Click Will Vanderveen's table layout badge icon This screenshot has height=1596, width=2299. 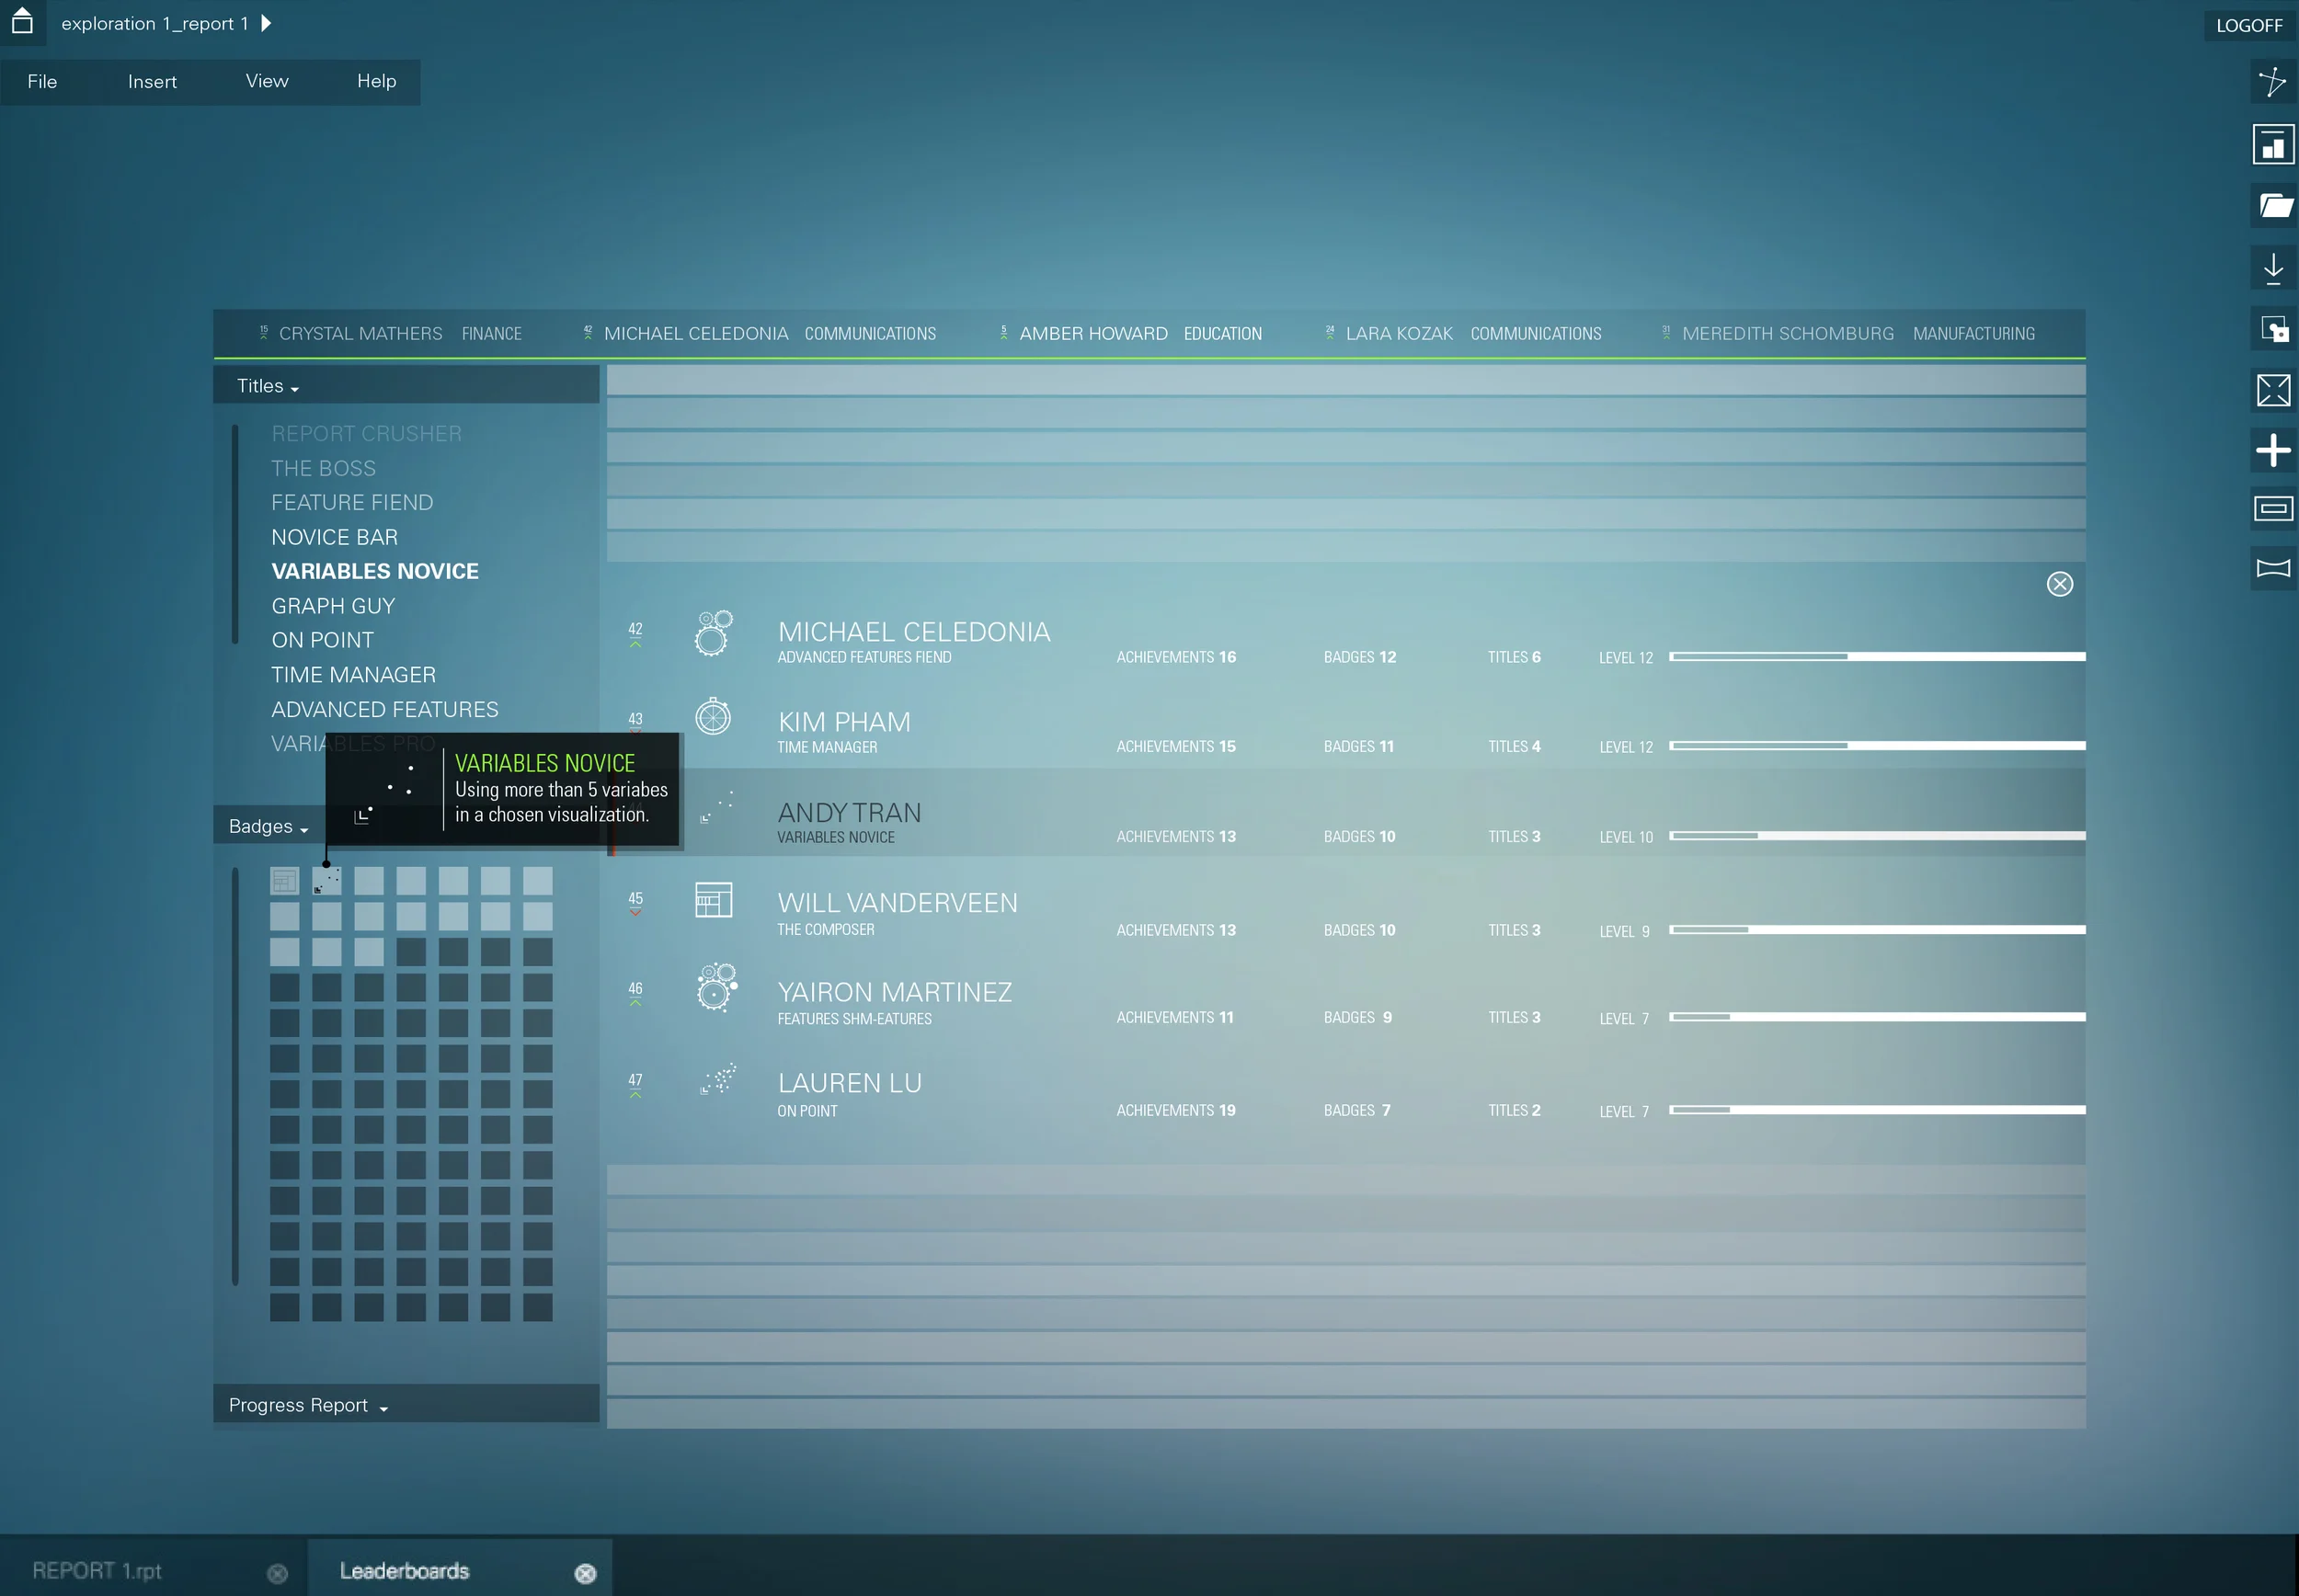pyautogui.click(x=713, y=900)
